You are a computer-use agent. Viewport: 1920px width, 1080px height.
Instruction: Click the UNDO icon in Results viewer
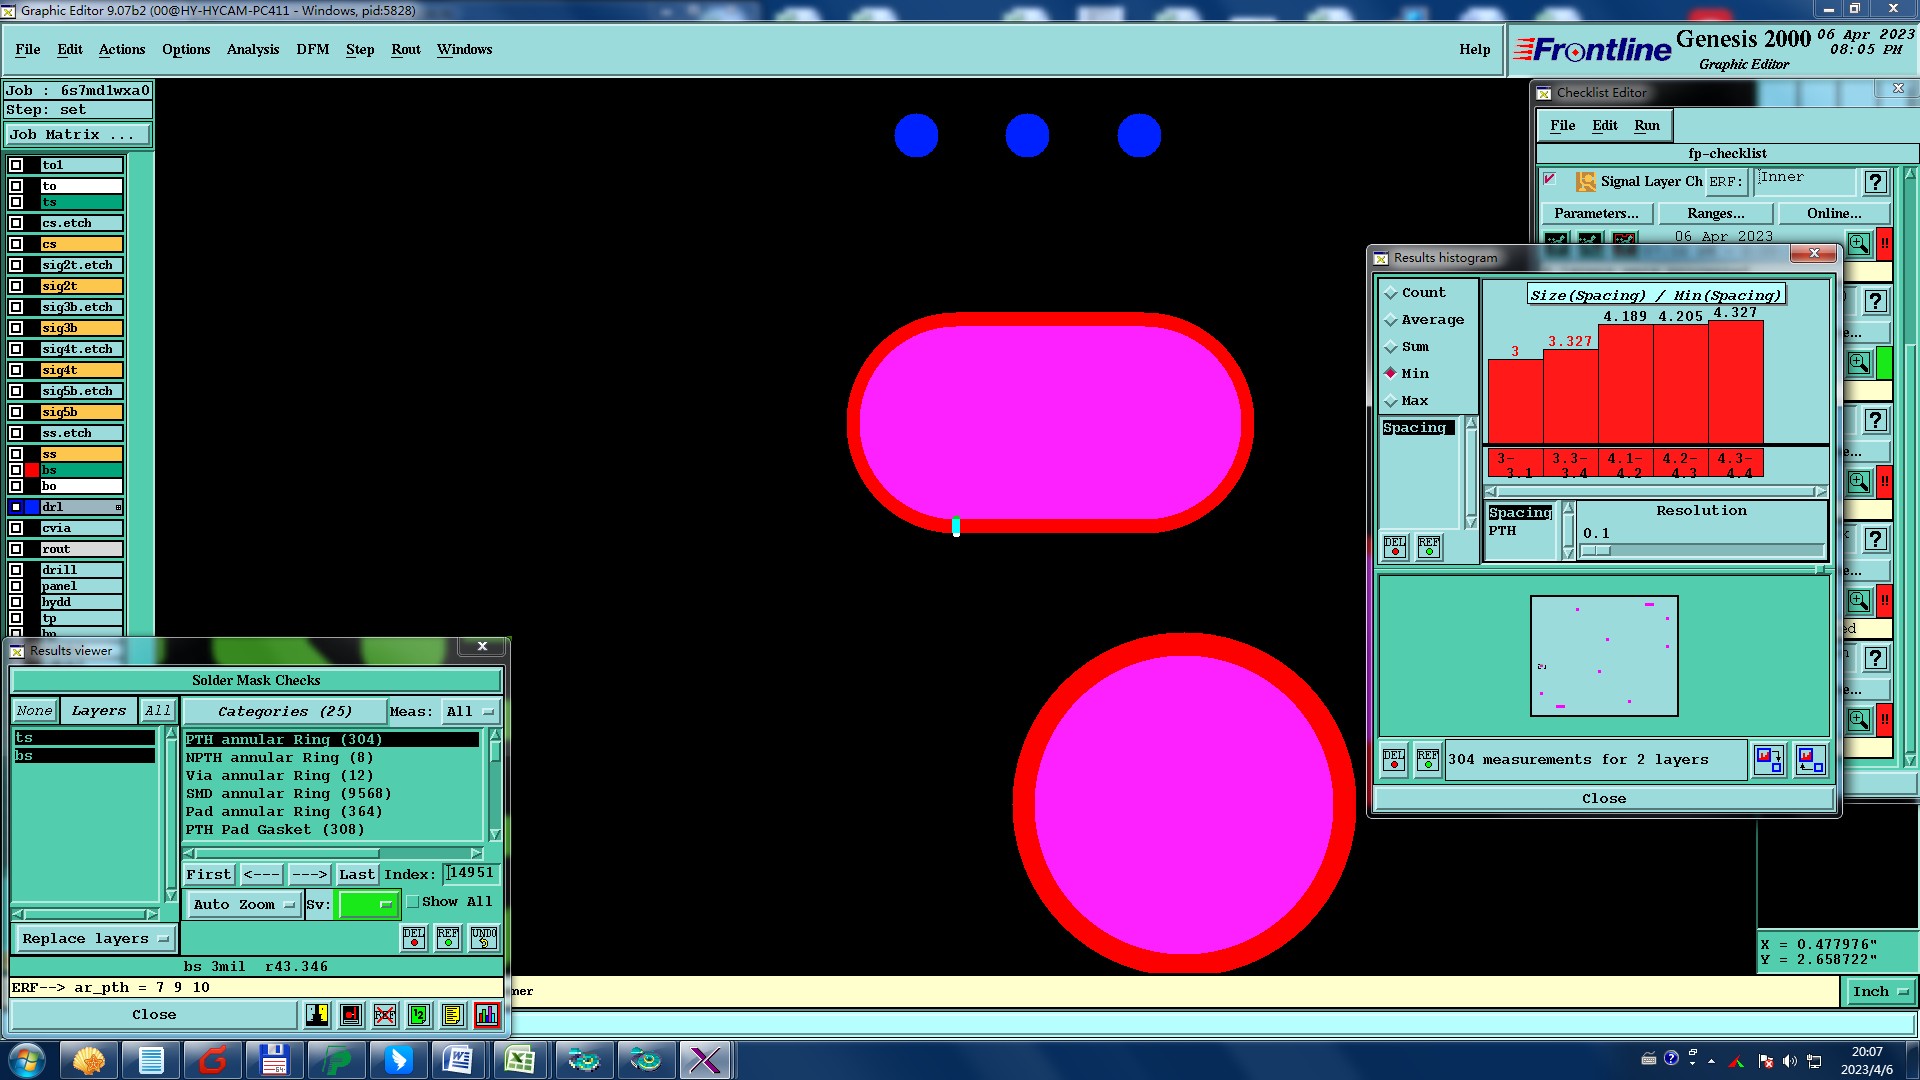484,938
